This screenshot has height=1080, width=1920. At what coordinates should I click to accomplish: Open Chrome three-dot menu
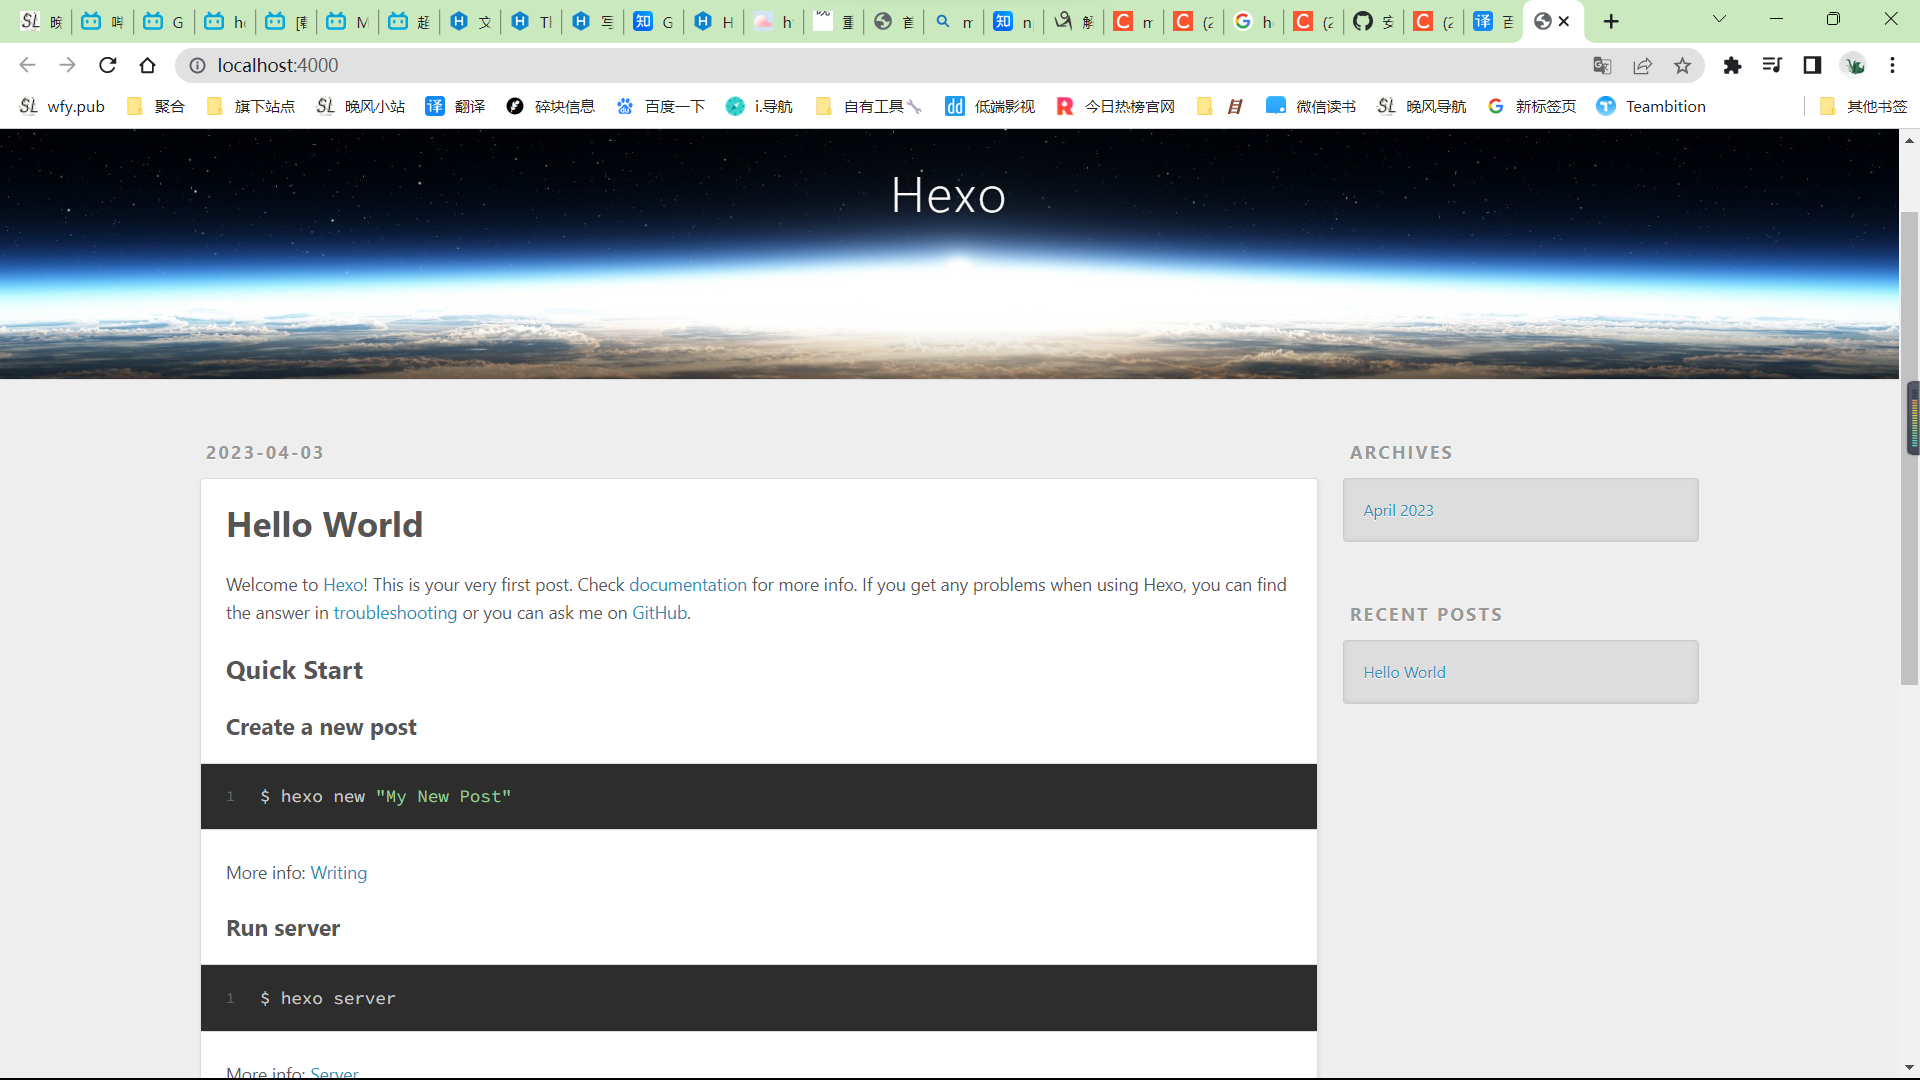point(1892,65)
